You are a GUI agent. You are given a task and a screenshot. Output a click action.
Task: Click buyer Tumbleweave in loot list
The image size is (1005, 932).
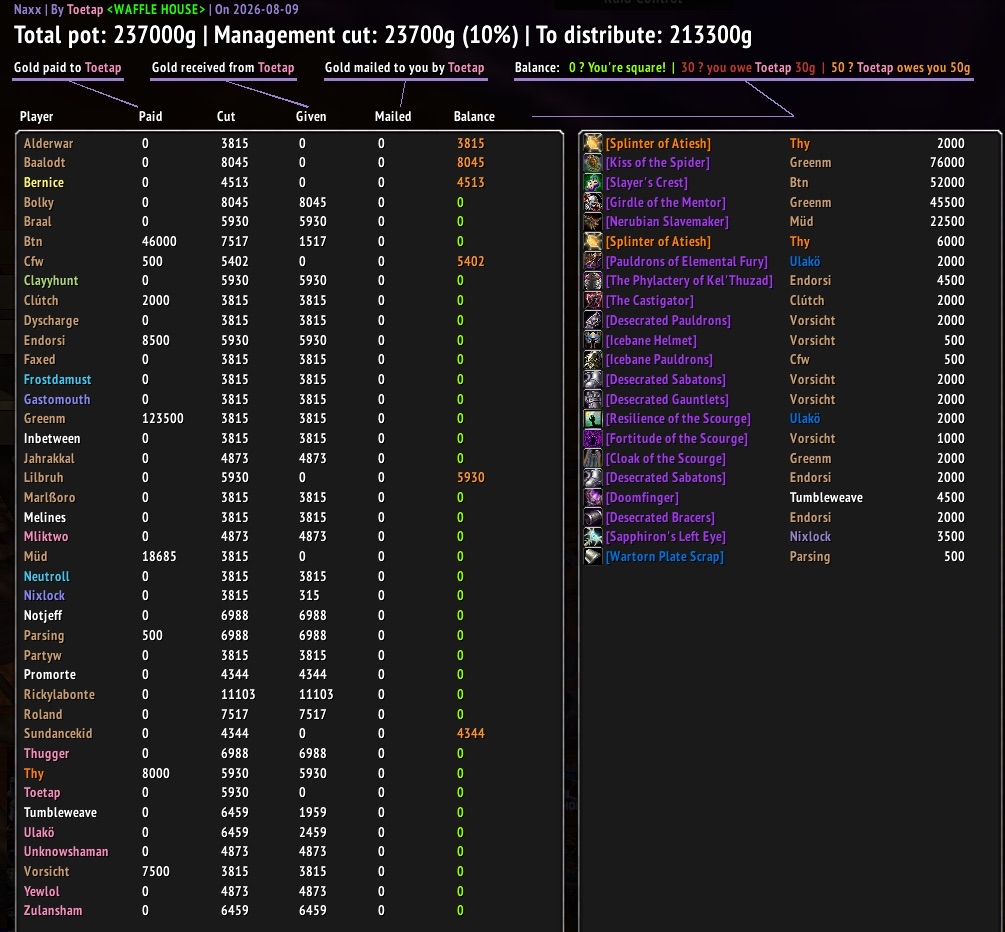(826, 497)
